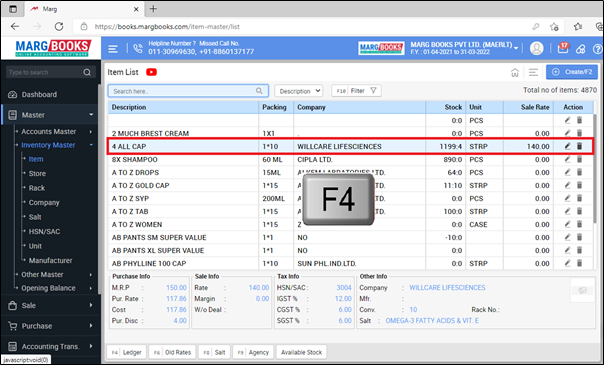Click the hamburger menu icon in header
Image resolution: width=604 pixels, height=365 pixels.
(113, 49)
